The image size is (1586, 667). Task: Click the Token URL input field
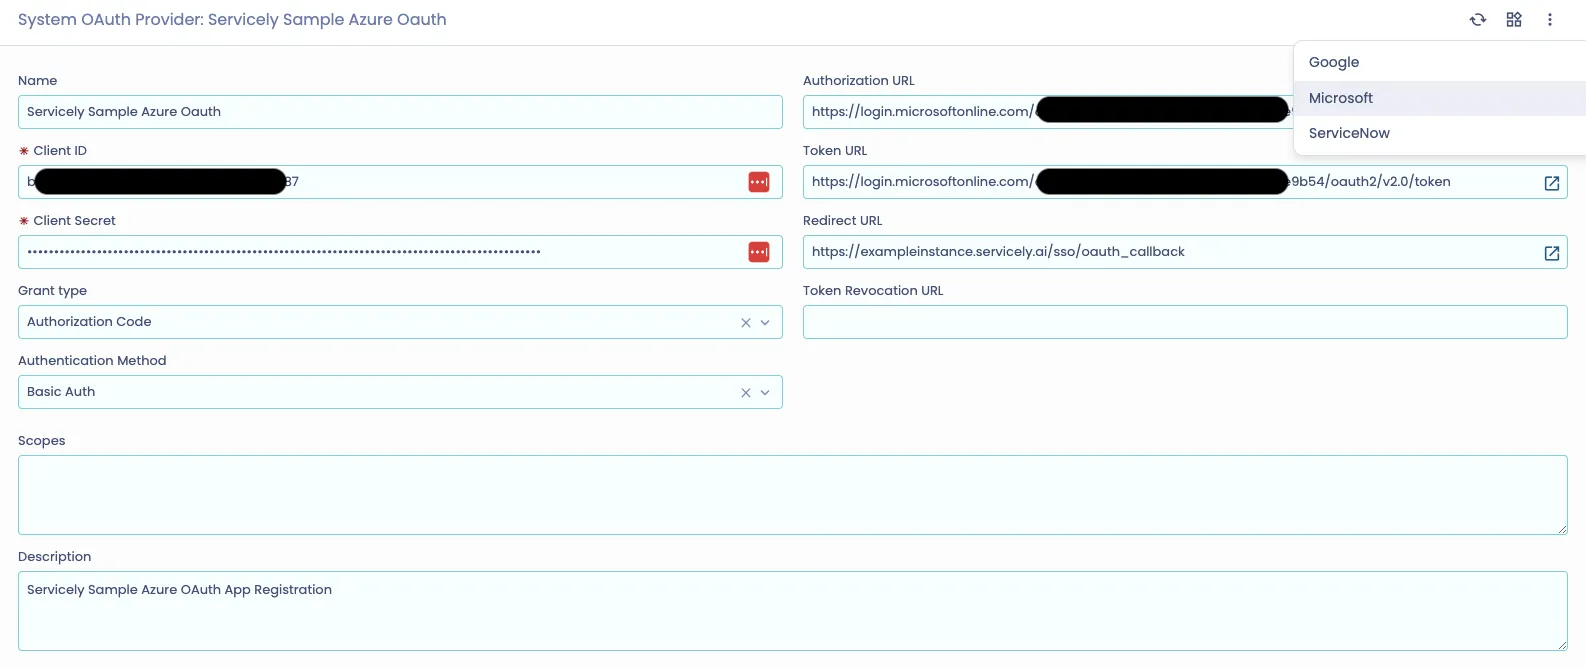click(x=1185, y=182)
